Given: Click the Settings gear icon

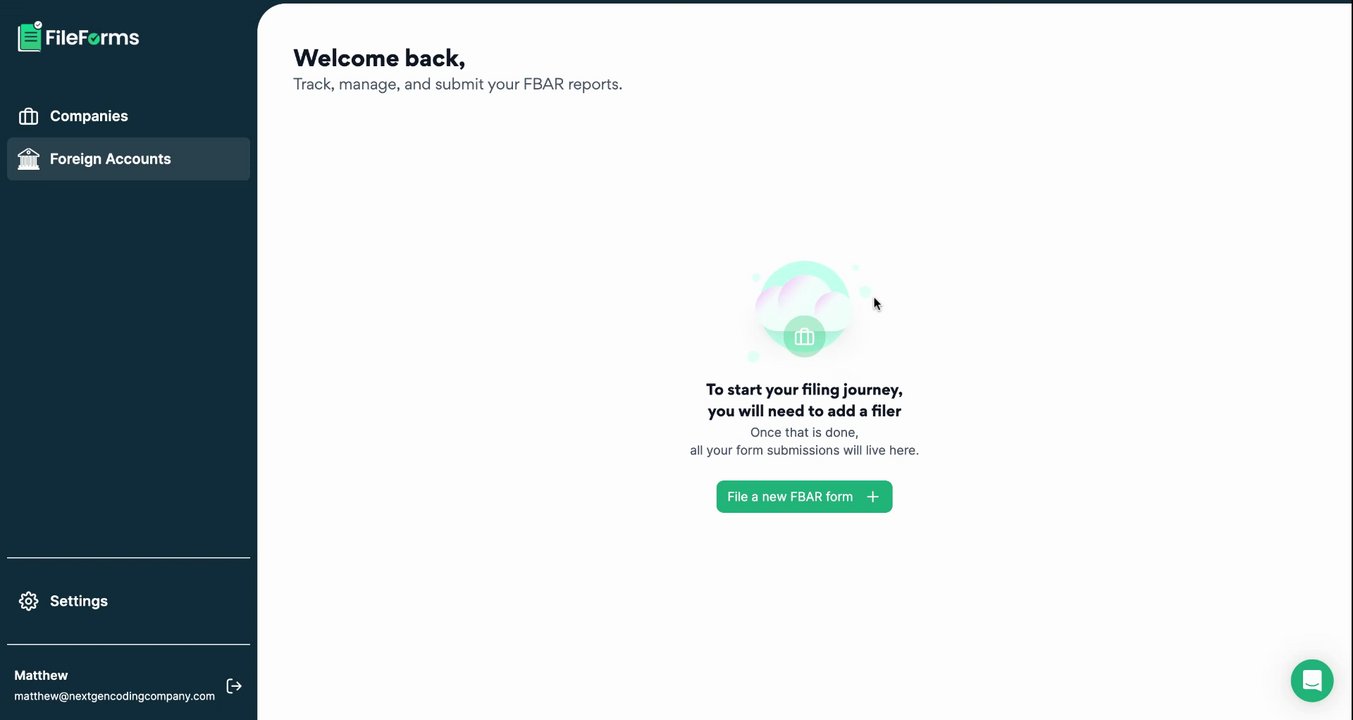Looking at the screenshot, I should [29, 601].
